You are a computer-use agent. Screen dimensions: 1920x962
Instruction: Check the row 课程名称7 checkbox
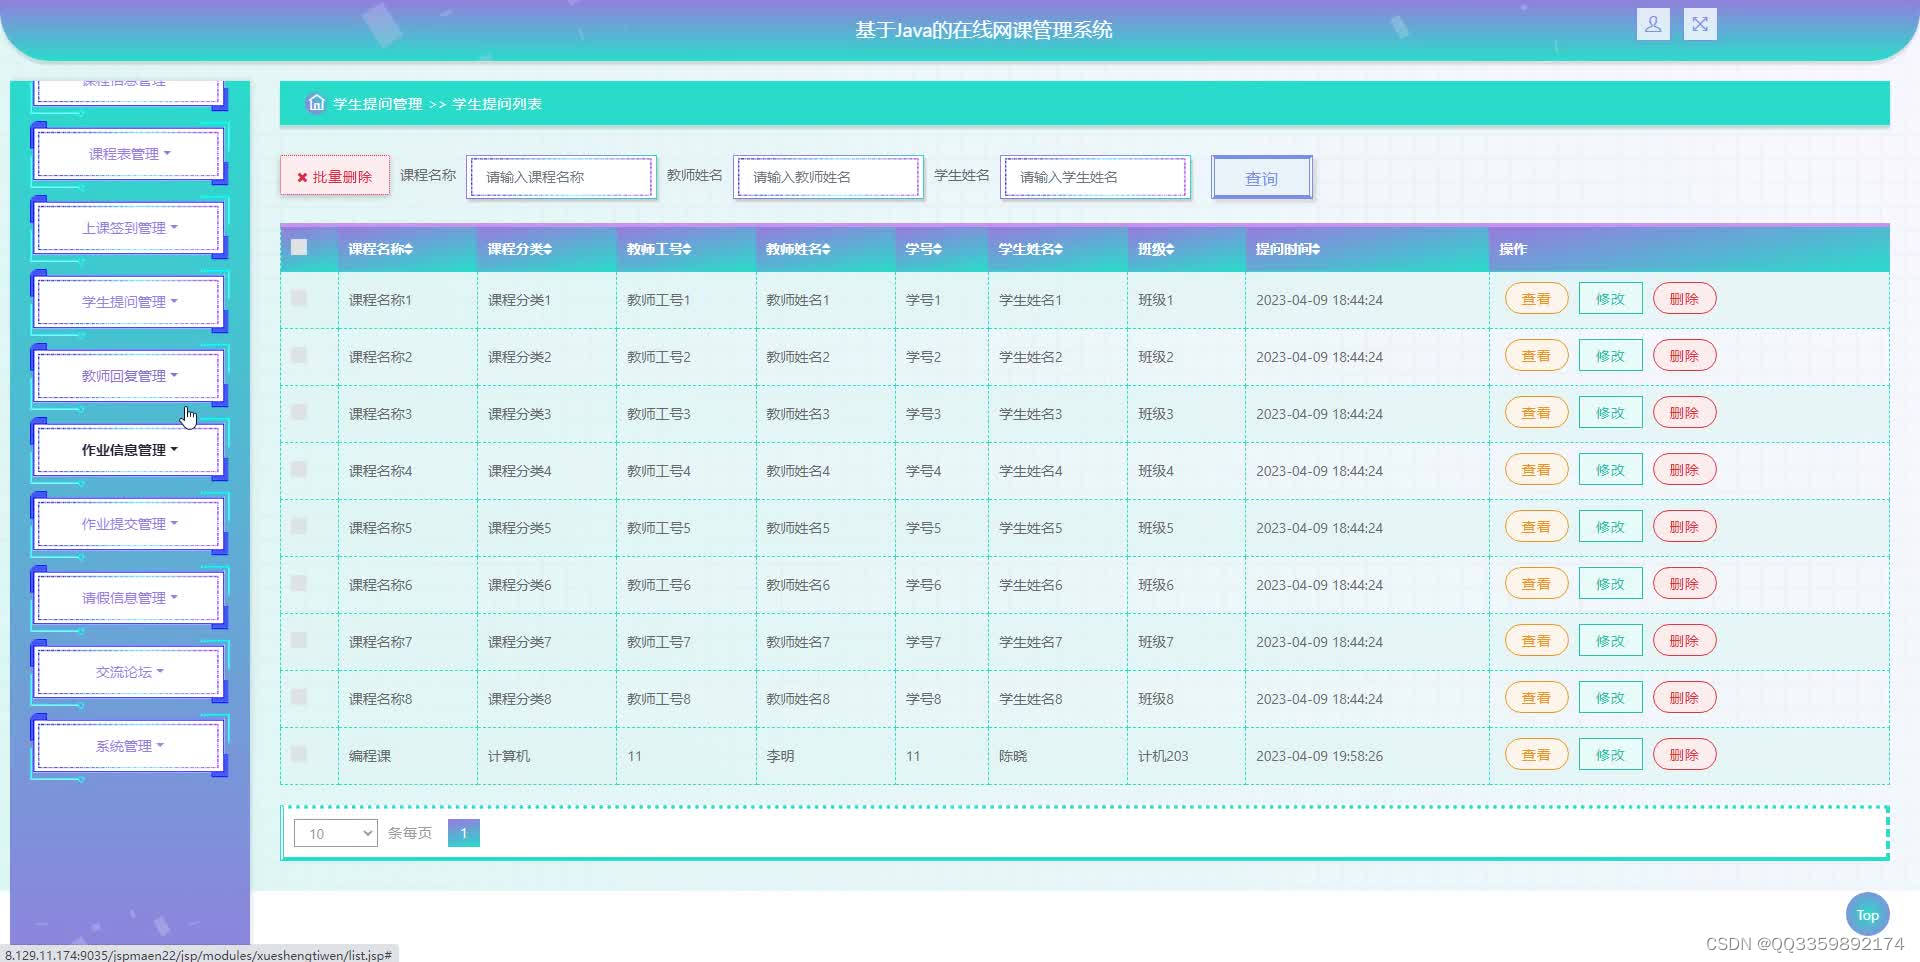pos(299,640)
